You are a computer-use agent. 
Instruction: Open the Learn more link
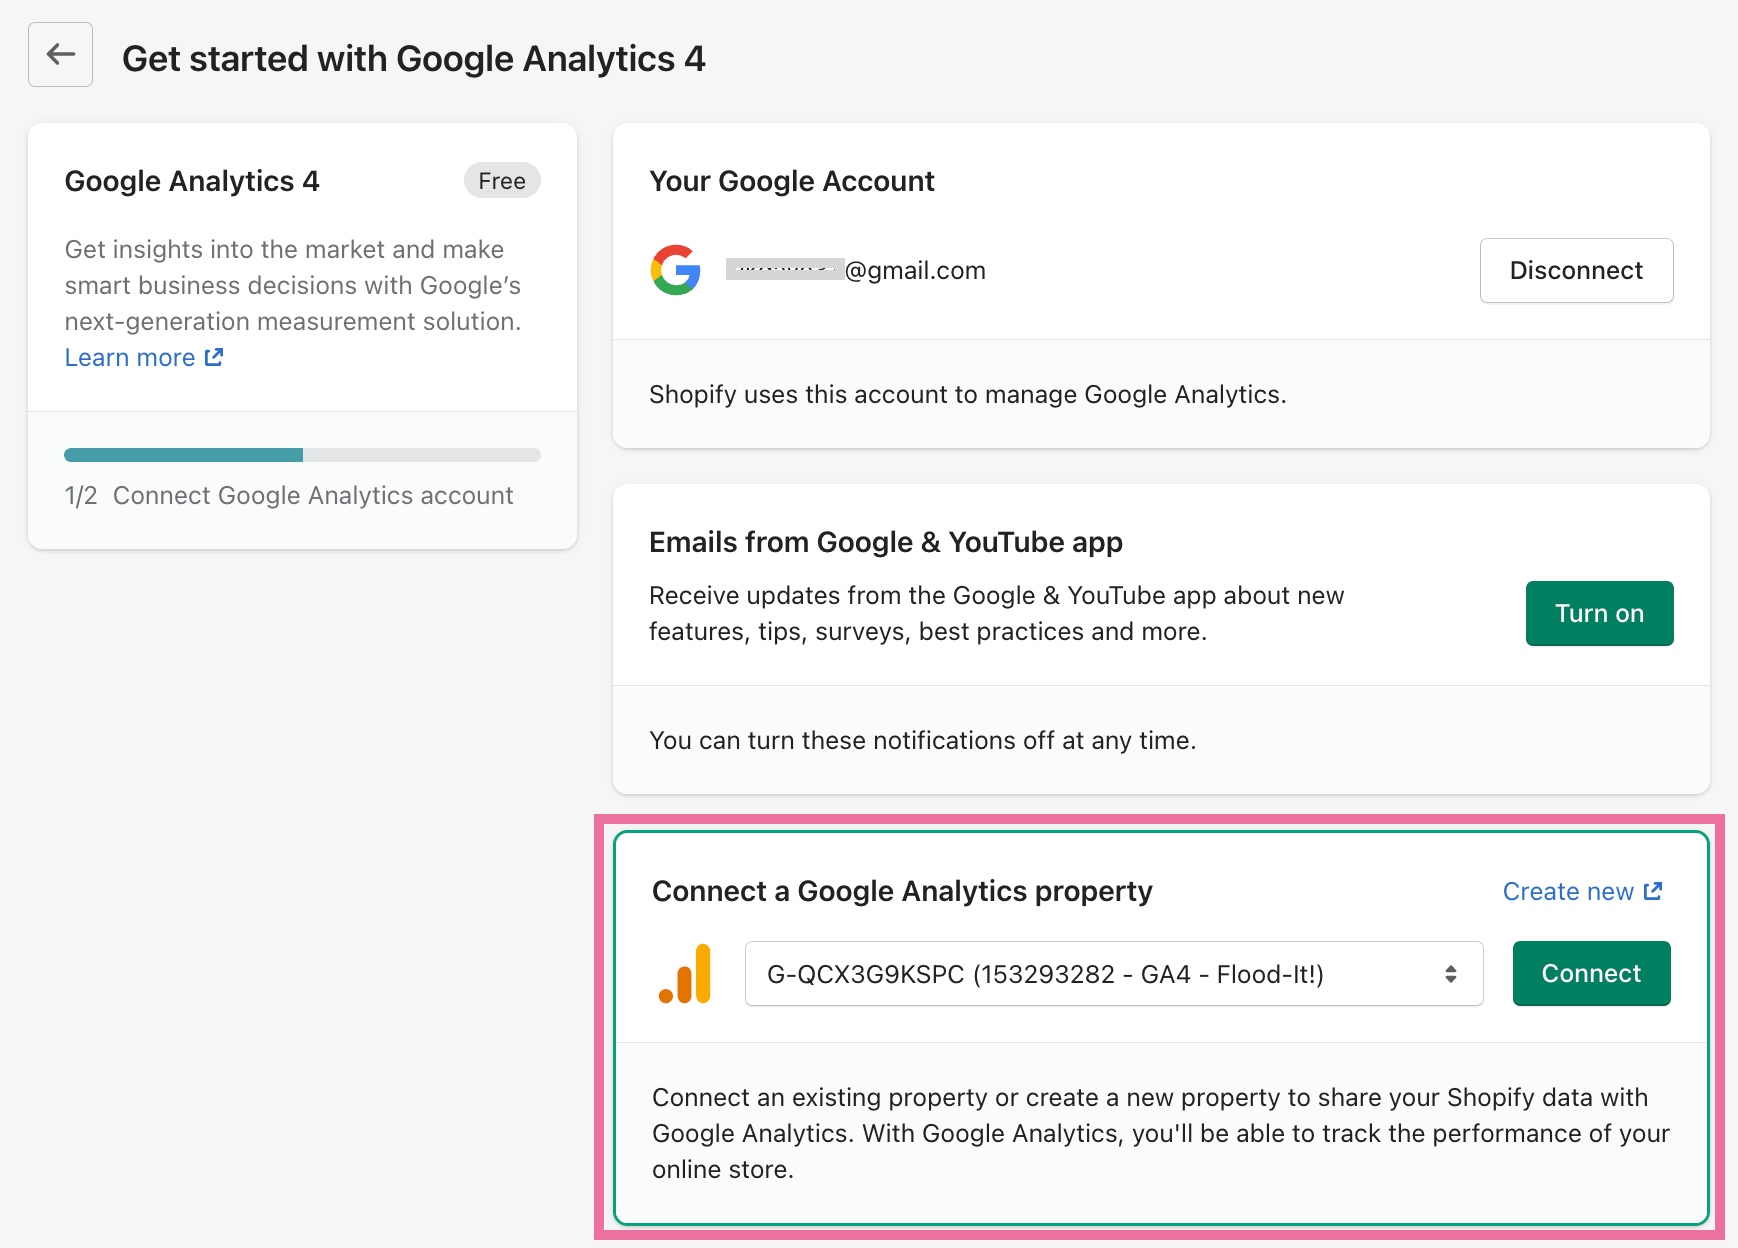click(130, 357)
